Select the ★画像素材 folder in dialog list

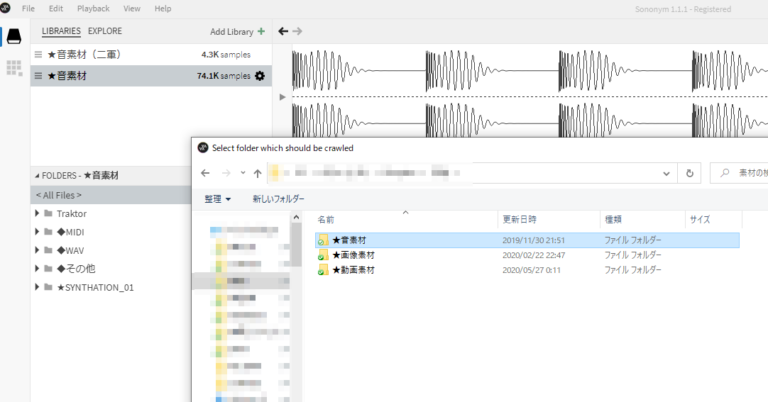click(527, 255)
